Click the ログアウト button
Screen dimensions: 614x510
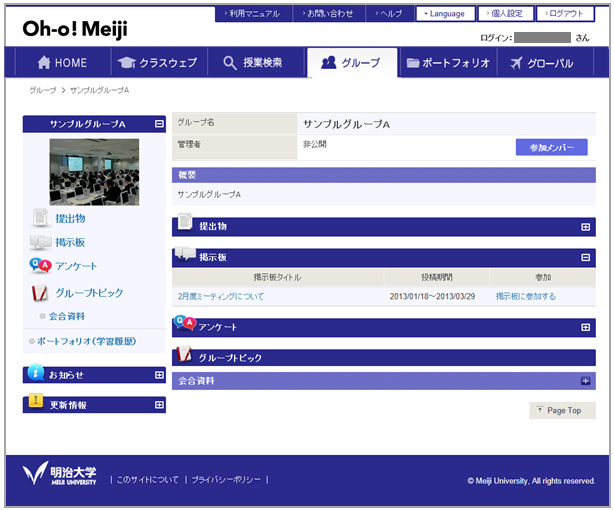(x=565, y=14)
